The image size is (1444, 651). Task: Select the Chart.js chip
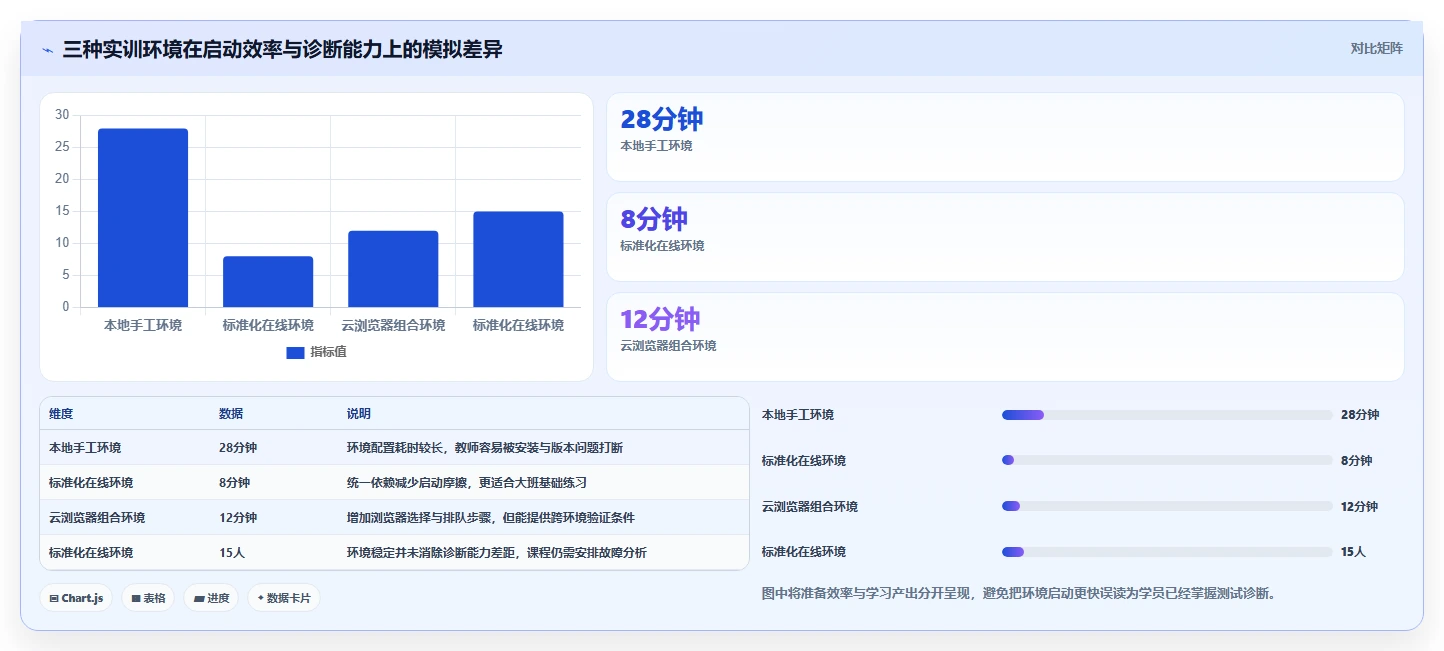pyautogui.click(x=76, y=598)
